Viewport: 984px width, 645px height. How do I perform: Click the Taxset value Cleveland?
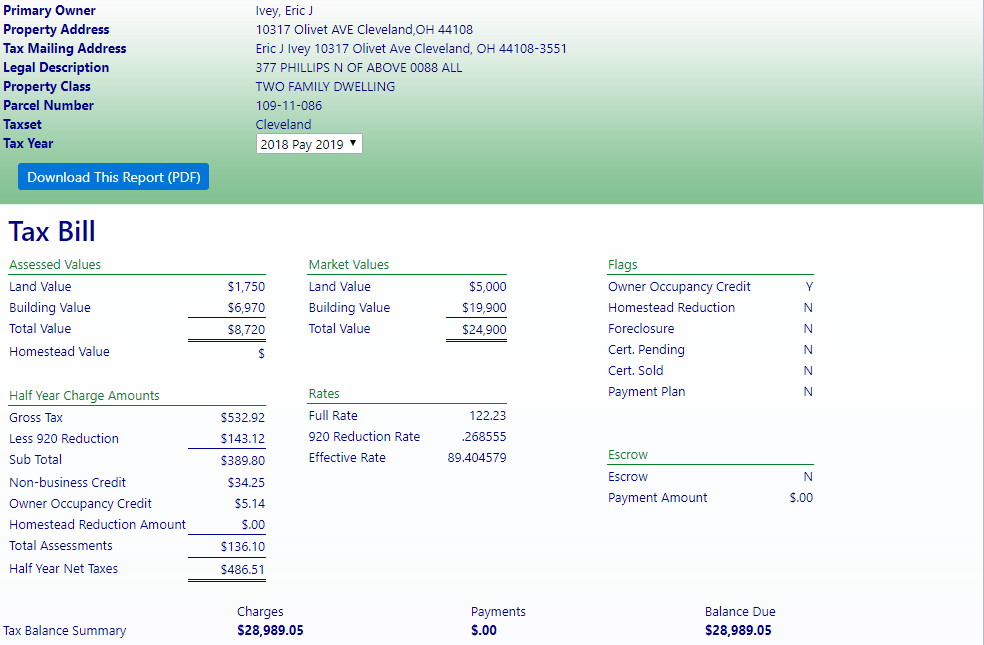[283, 125]
